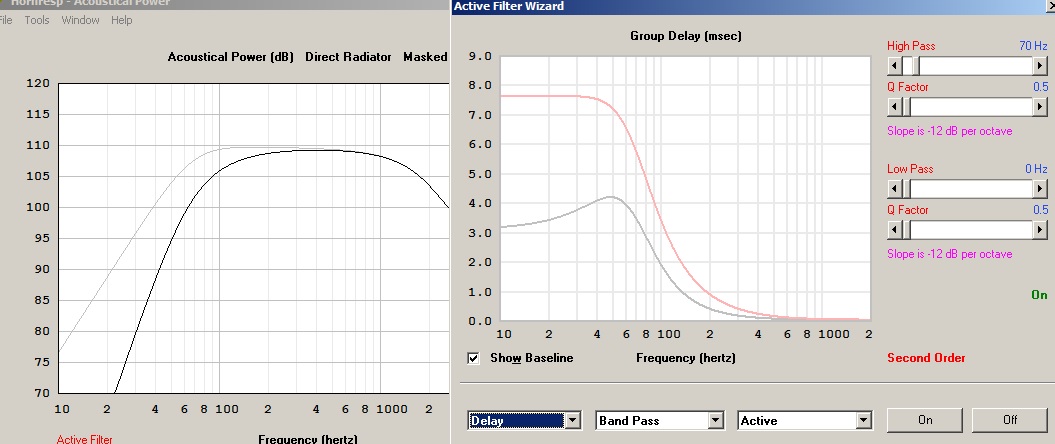The height and width of the screenshot is (444, 1055).
Task: Open the Help menu in Hornresp
Action: tap(122, 20)
